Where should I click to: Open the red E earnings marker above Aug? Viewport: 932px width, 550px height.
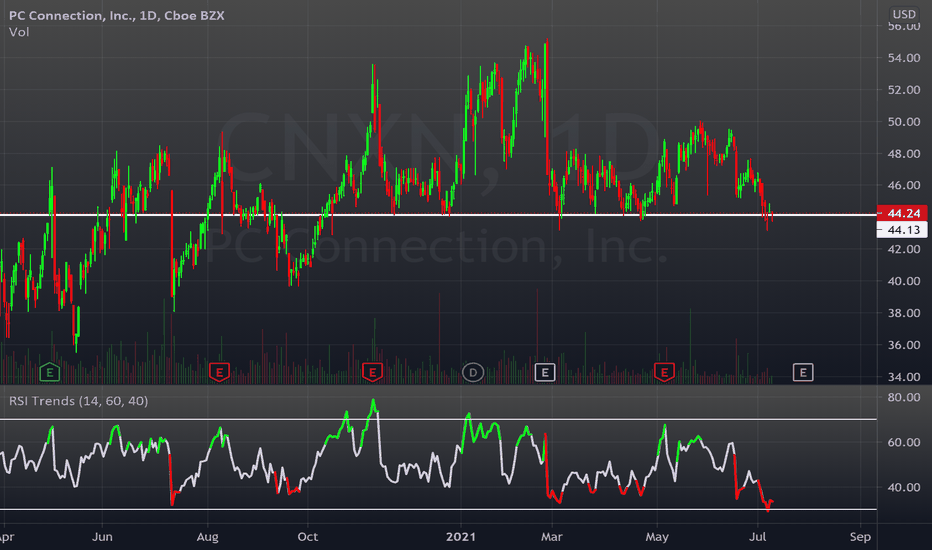219,373
